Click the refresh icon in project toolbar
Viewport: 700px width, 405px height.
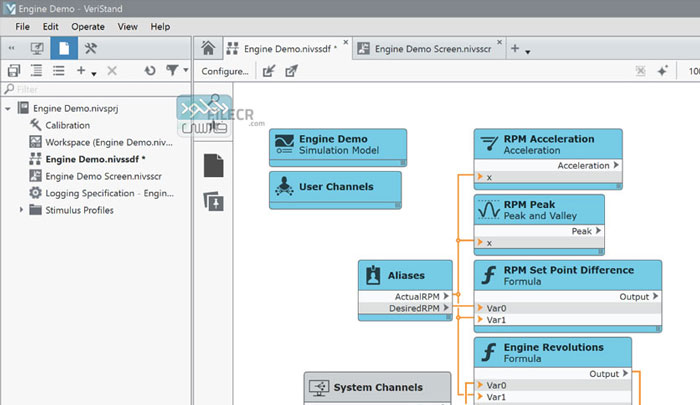[x=150, y=71]
